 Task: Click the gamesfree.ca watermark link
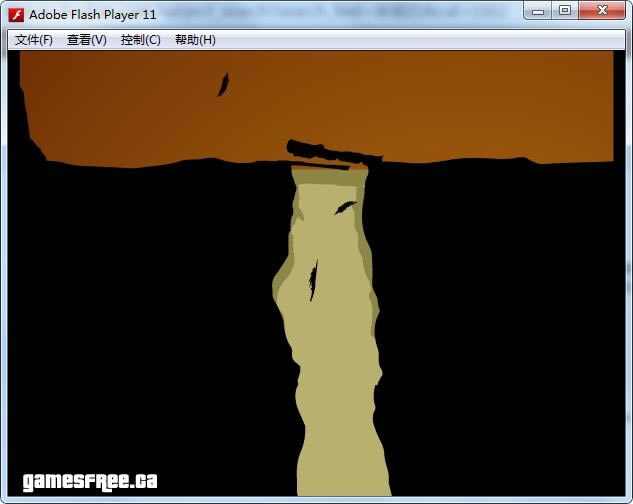click(90, 481)
